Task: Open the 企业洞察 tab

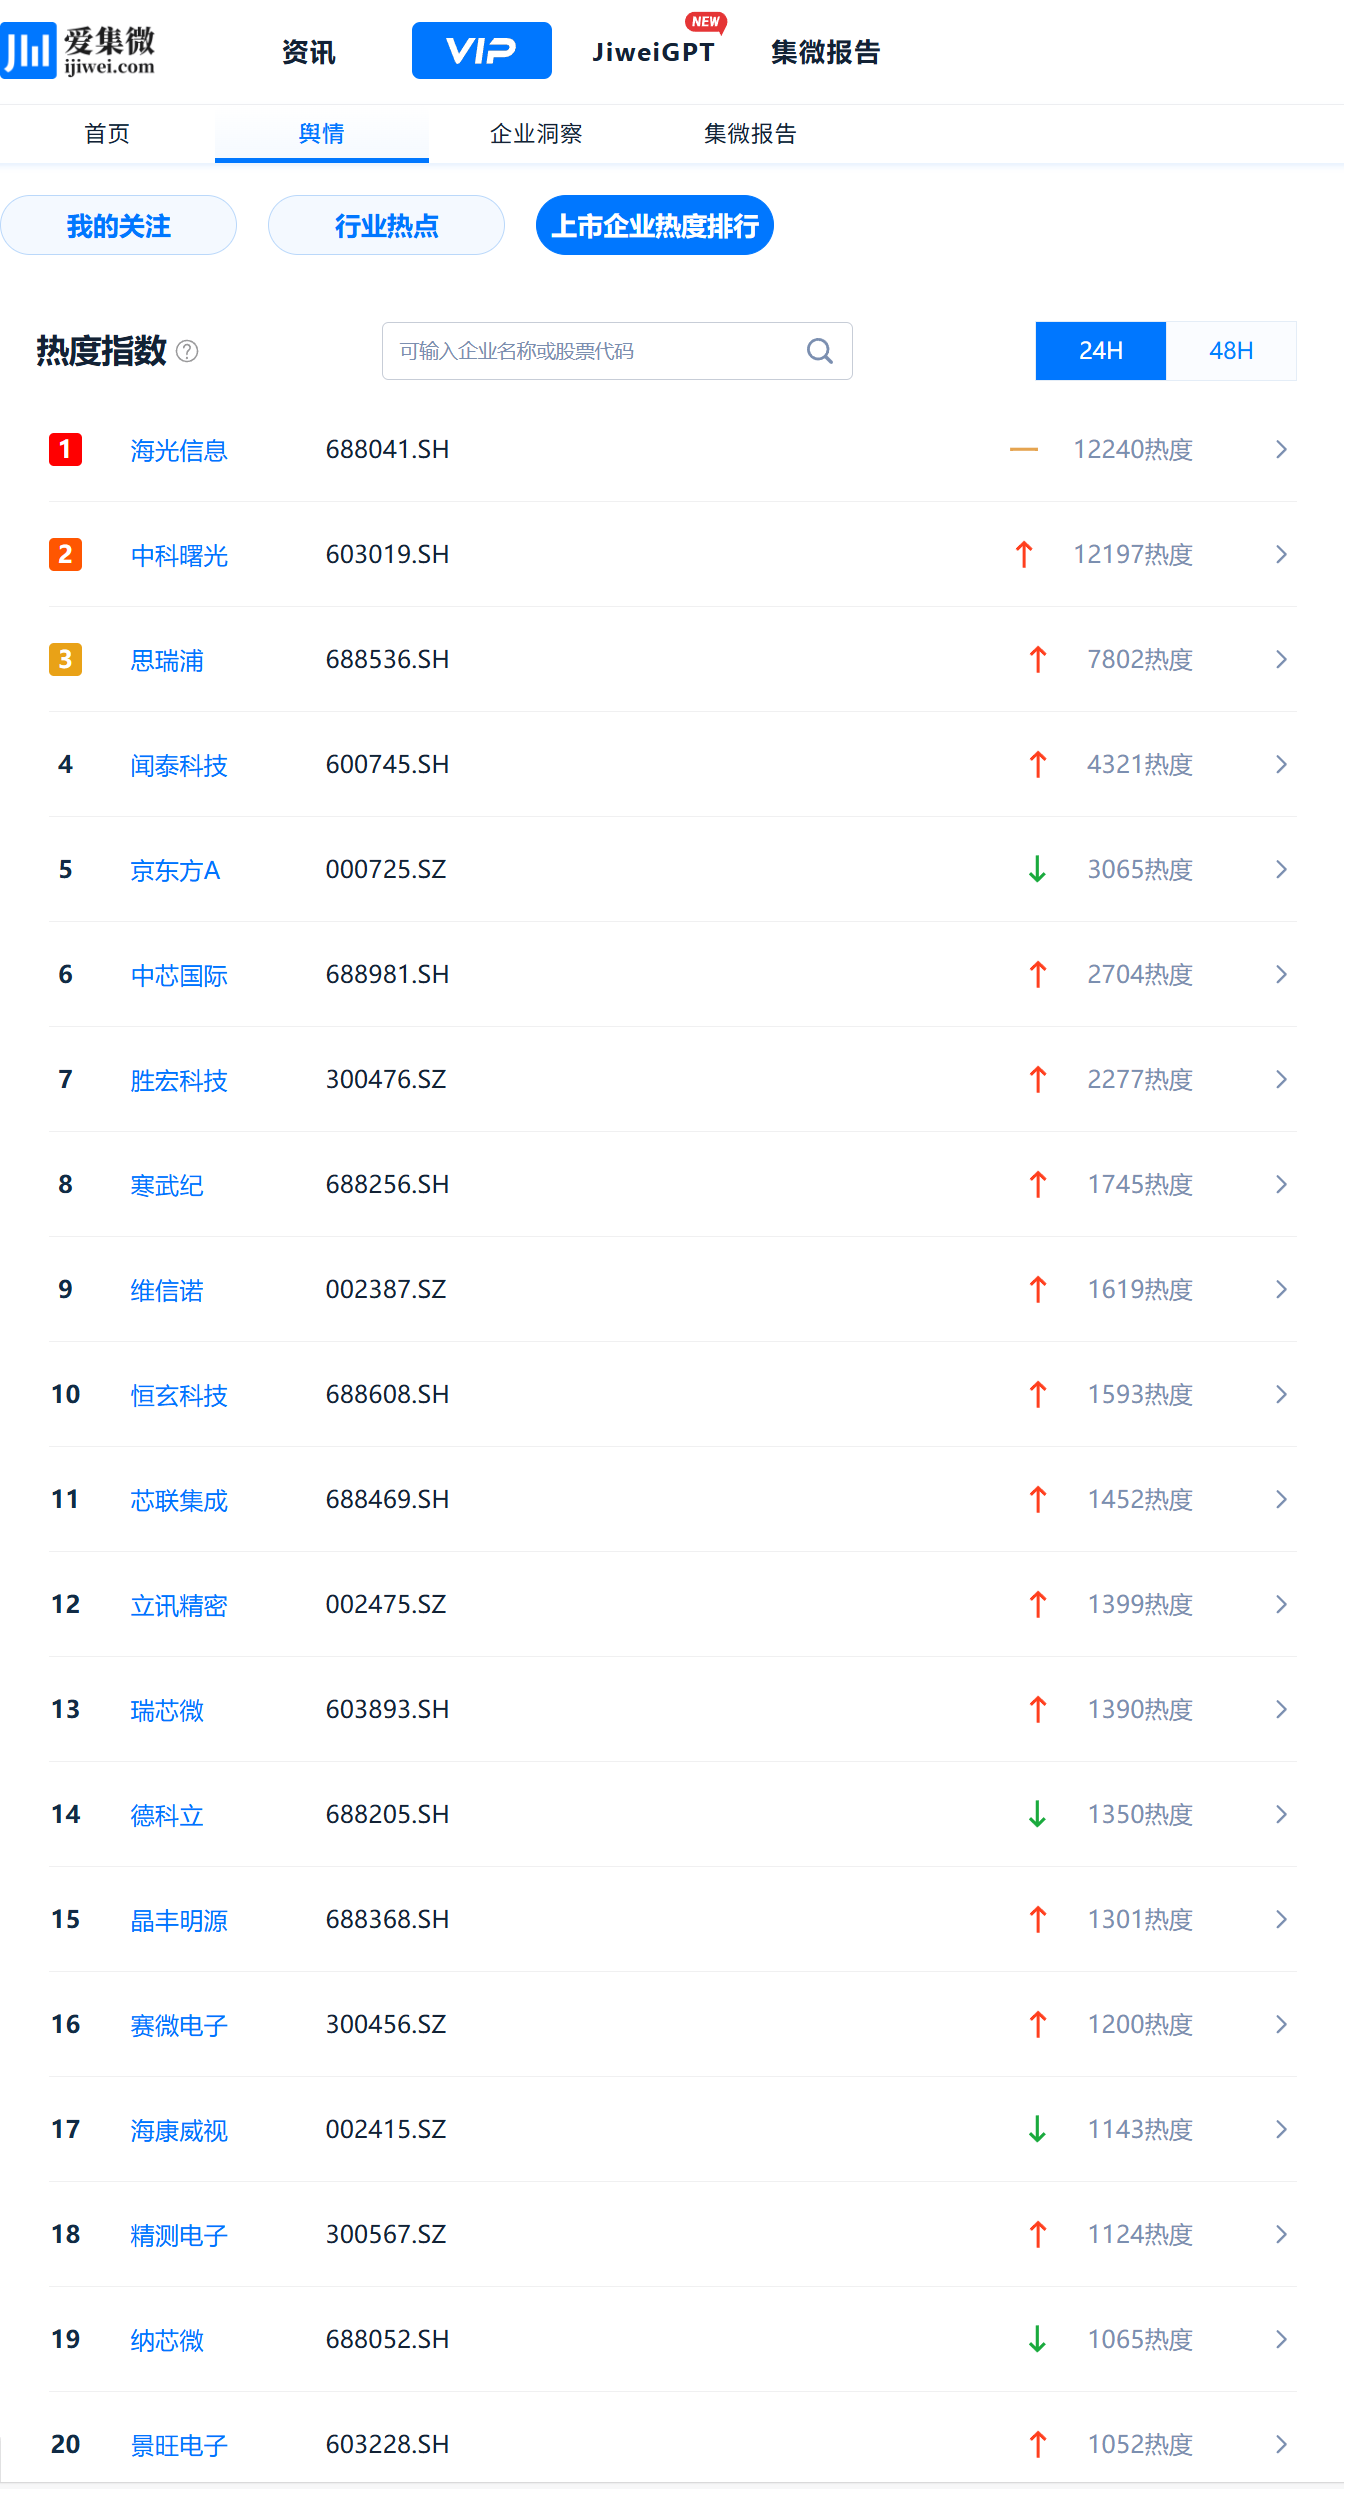Action: click(x=536, y=134)
